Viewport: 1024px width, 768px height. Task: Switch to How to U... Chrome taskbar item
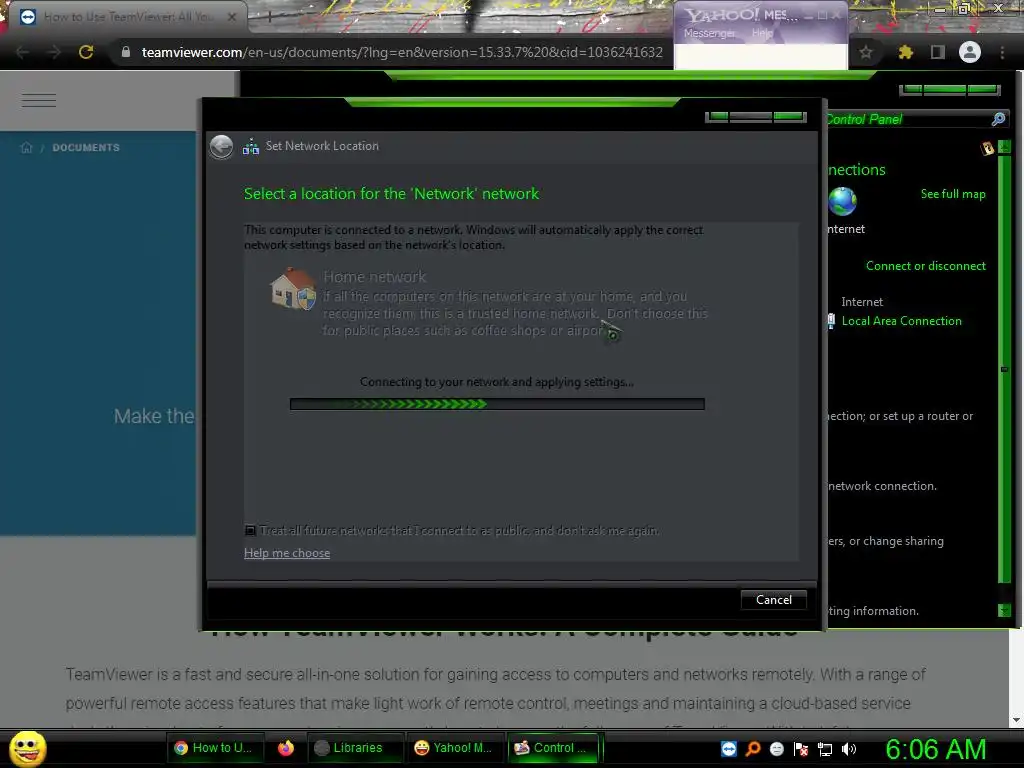tap(216, 748)
